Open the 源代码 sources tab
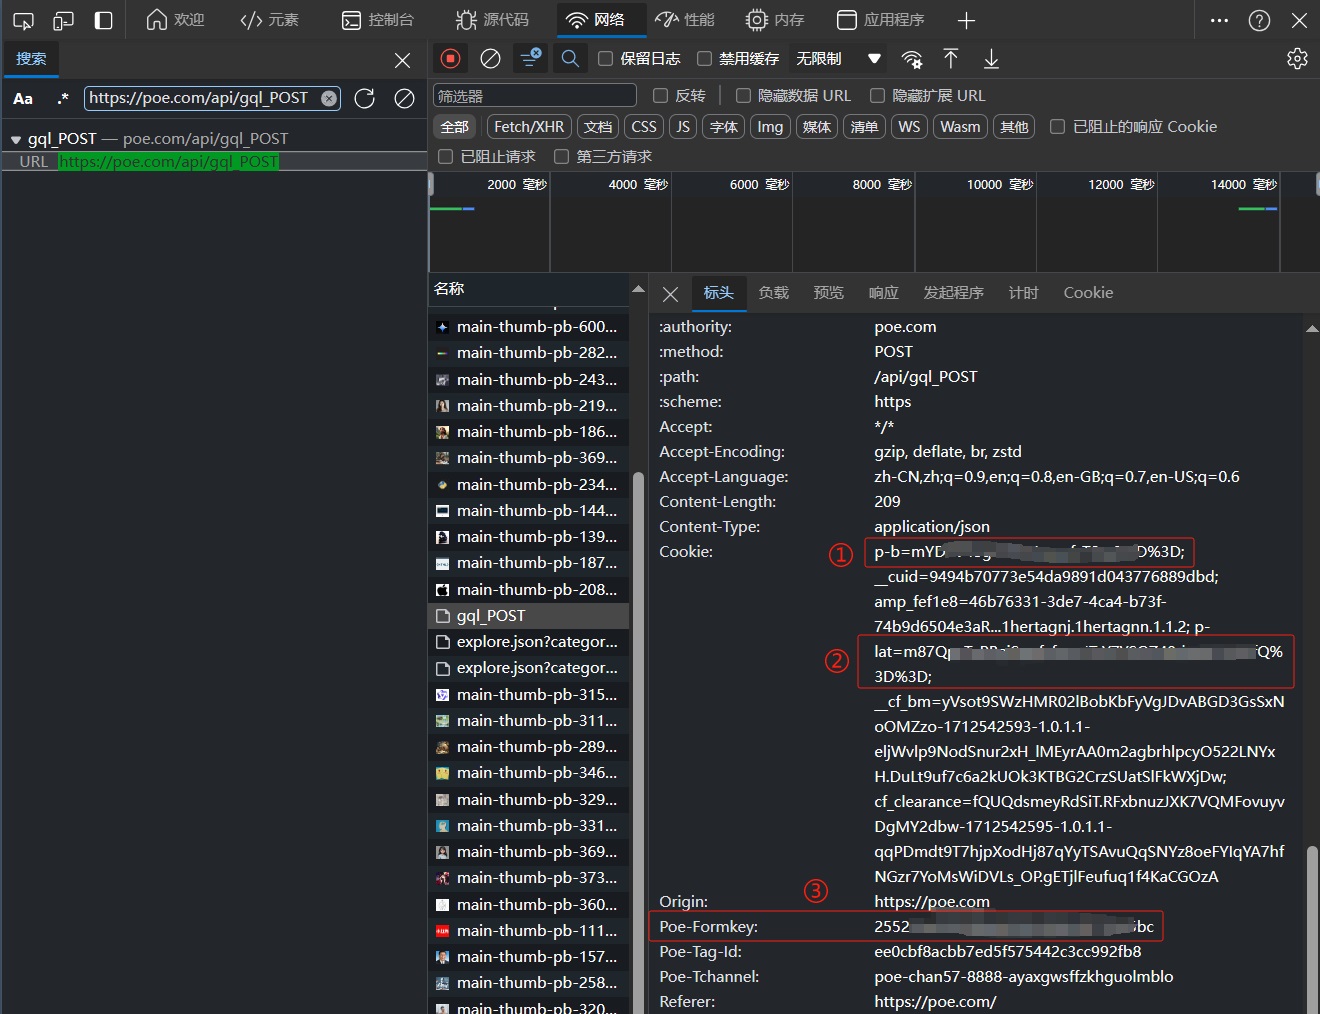This screenshot has width=1320, height=1014. tap(492, 20)
